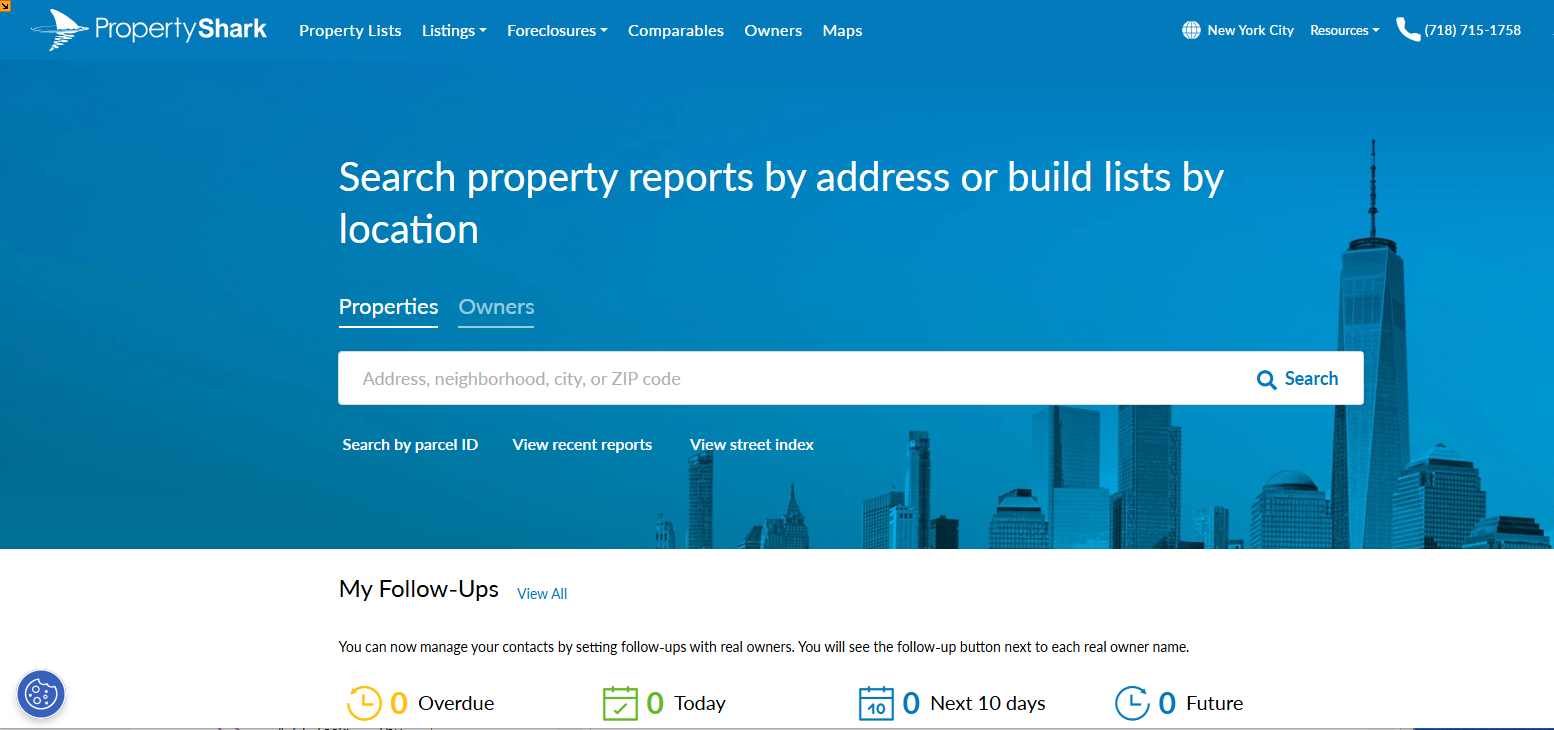Screen dimensions: 1554x730
Task: Click the phone handset icon
Action: [1408, 30]
